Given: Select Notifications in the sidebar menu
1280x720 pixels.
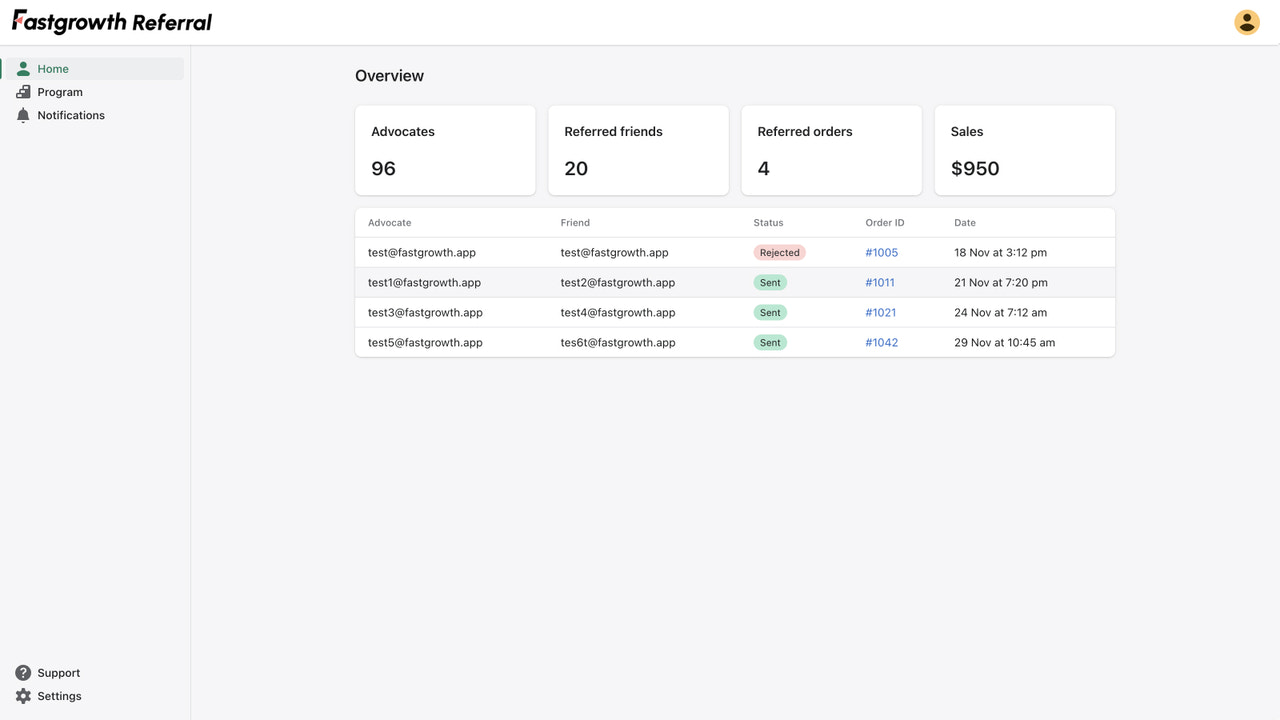Looking at the screenshot, I should (70, 114).
